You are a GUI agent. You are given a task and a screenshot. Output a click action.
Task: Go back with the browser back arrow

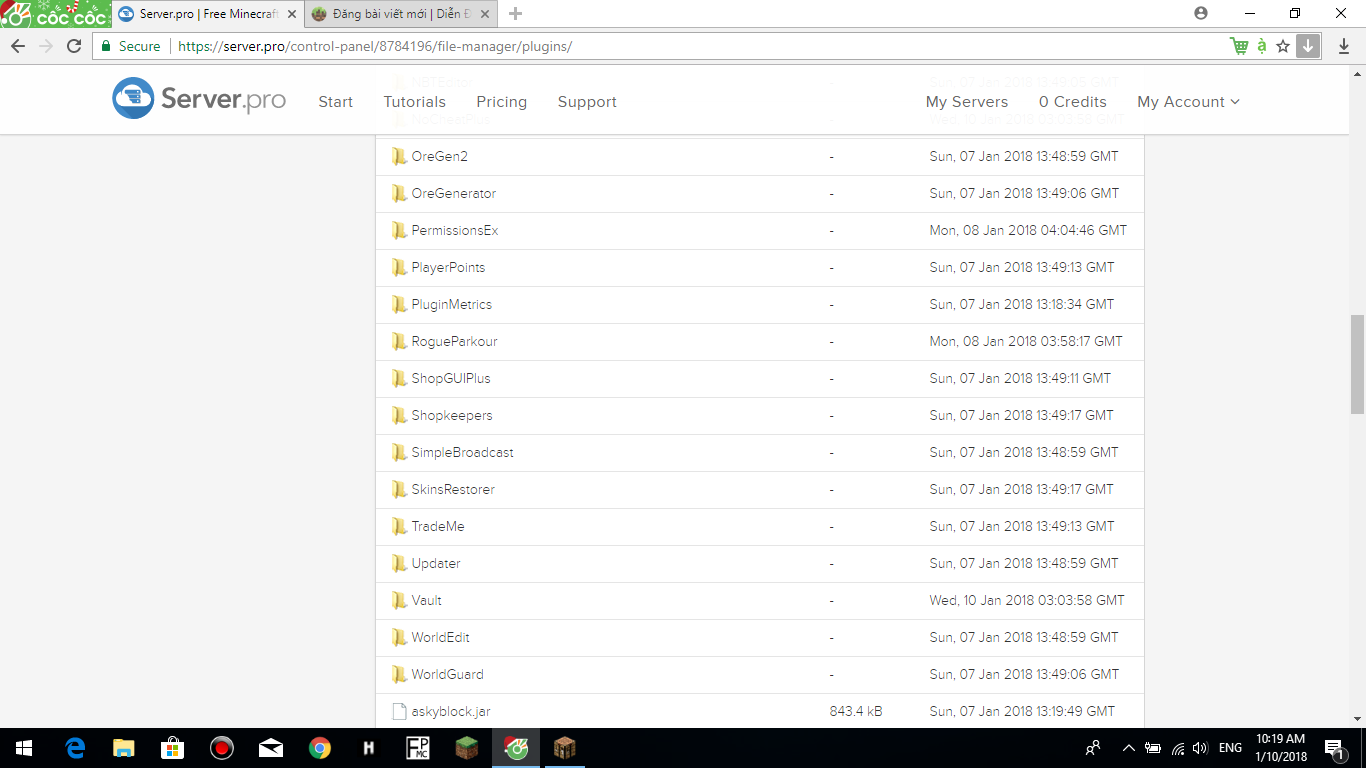pos(18,46)
